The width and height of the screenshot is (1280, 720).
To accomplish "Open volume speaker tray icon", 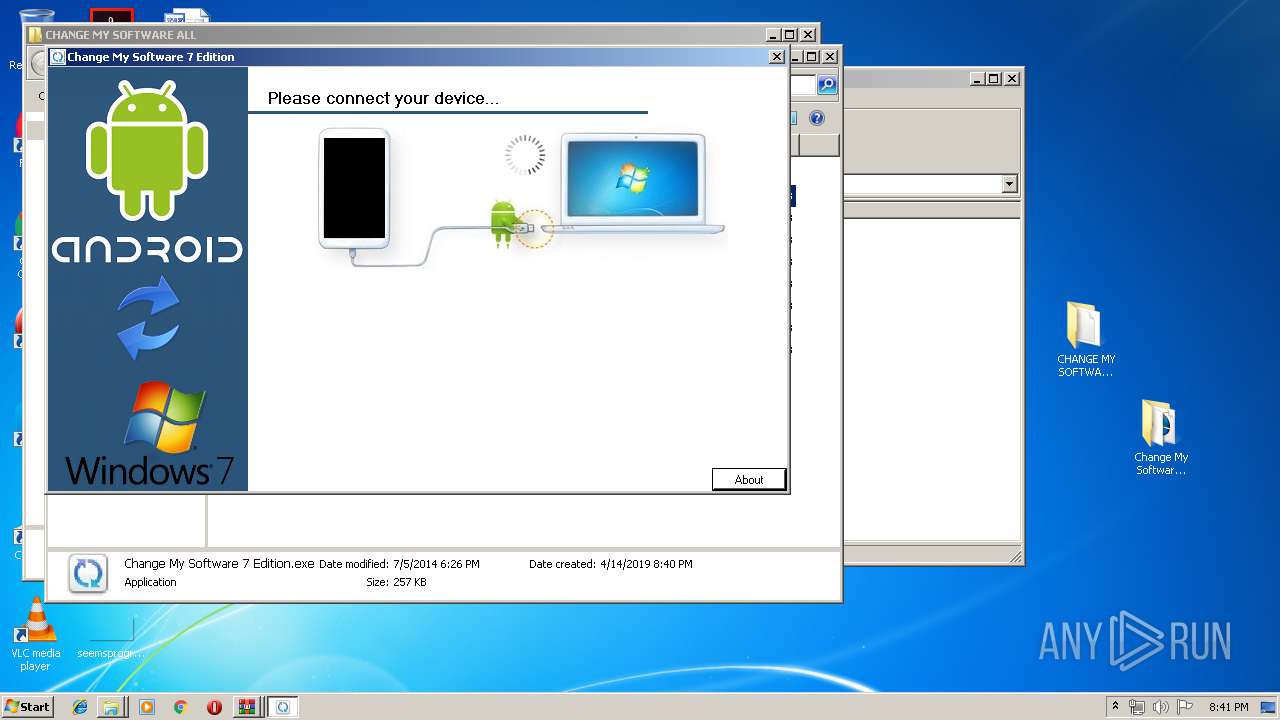I will click(x=1161, y=707).
